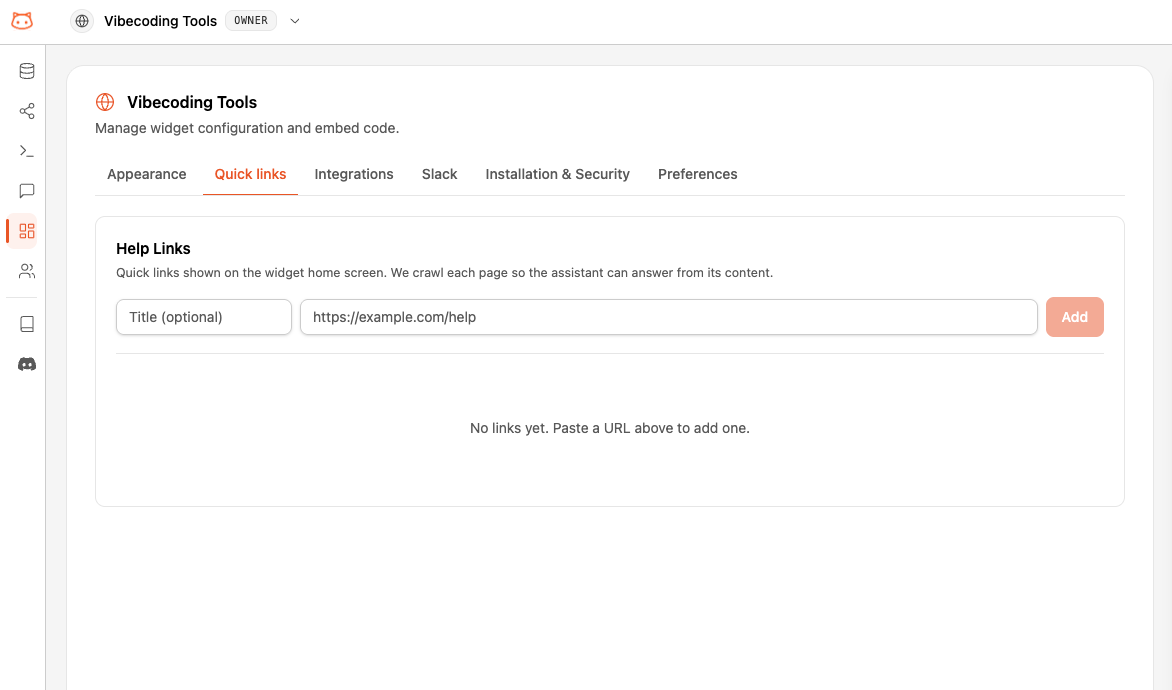Image resolution: width=1172 pixels, height=690 pixels.
Task: Click the Vibecoding Tools workspace name in header
Action: 161,21
